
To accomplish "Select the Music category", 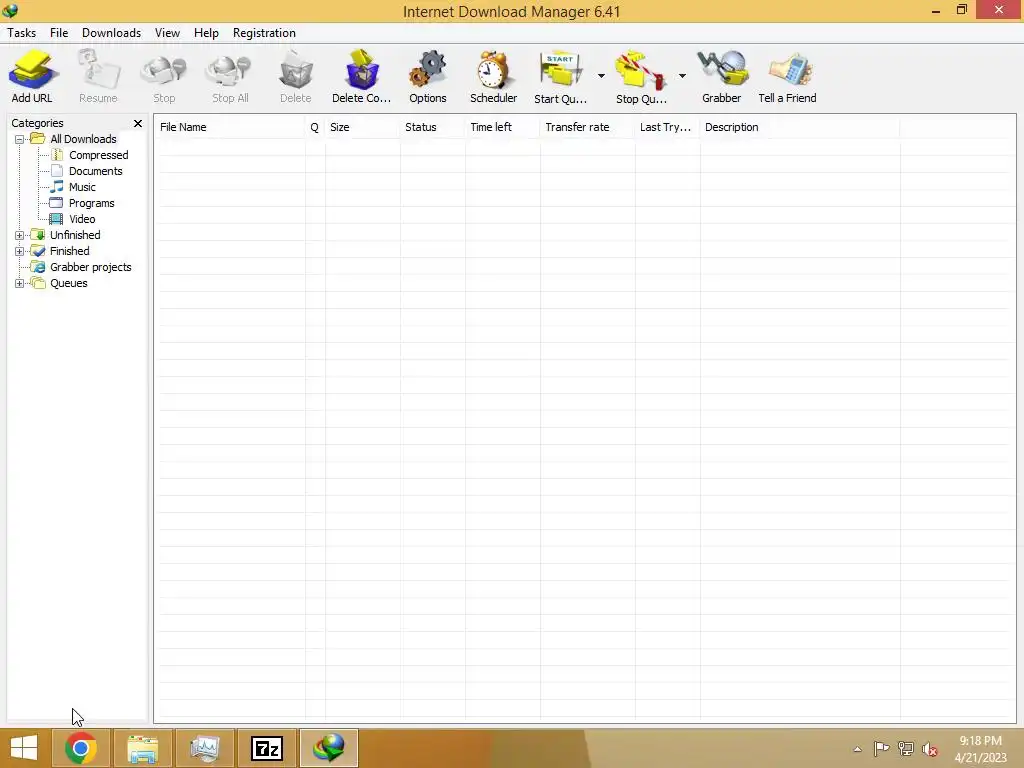I will (x=82, y=187).
